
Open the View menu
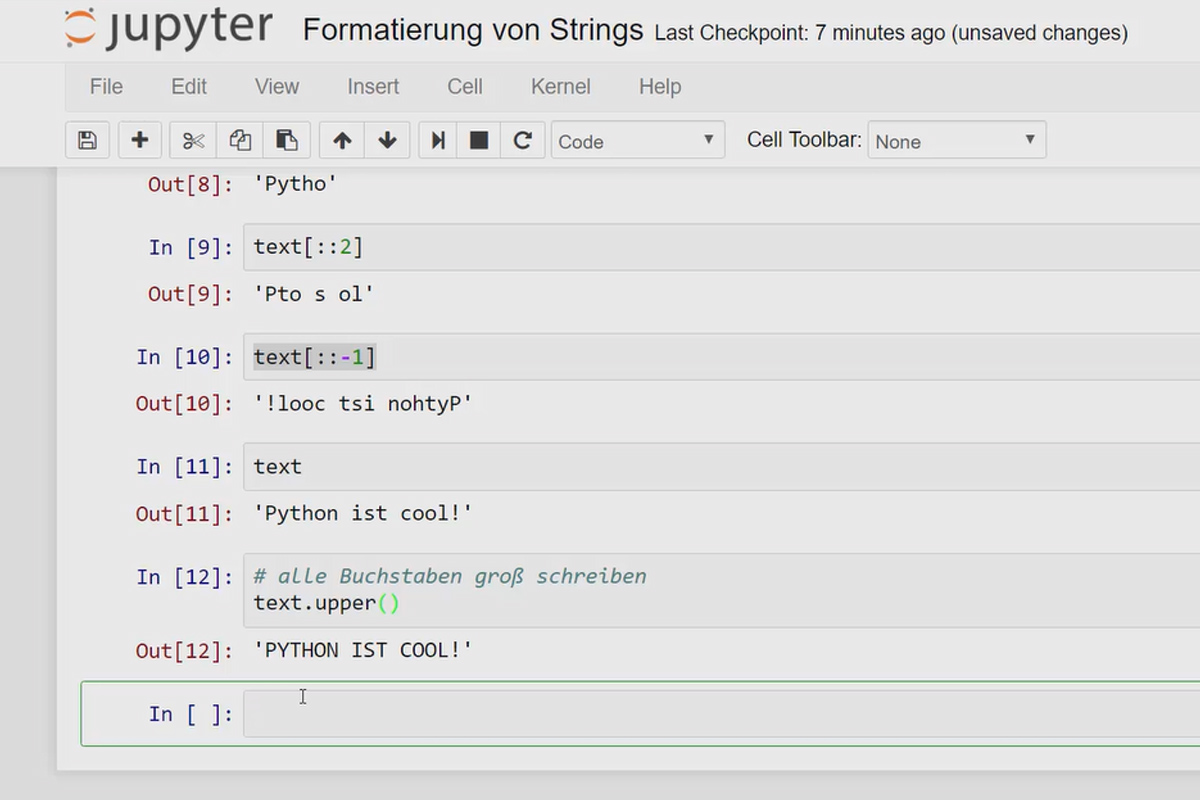tap(277, 87)
